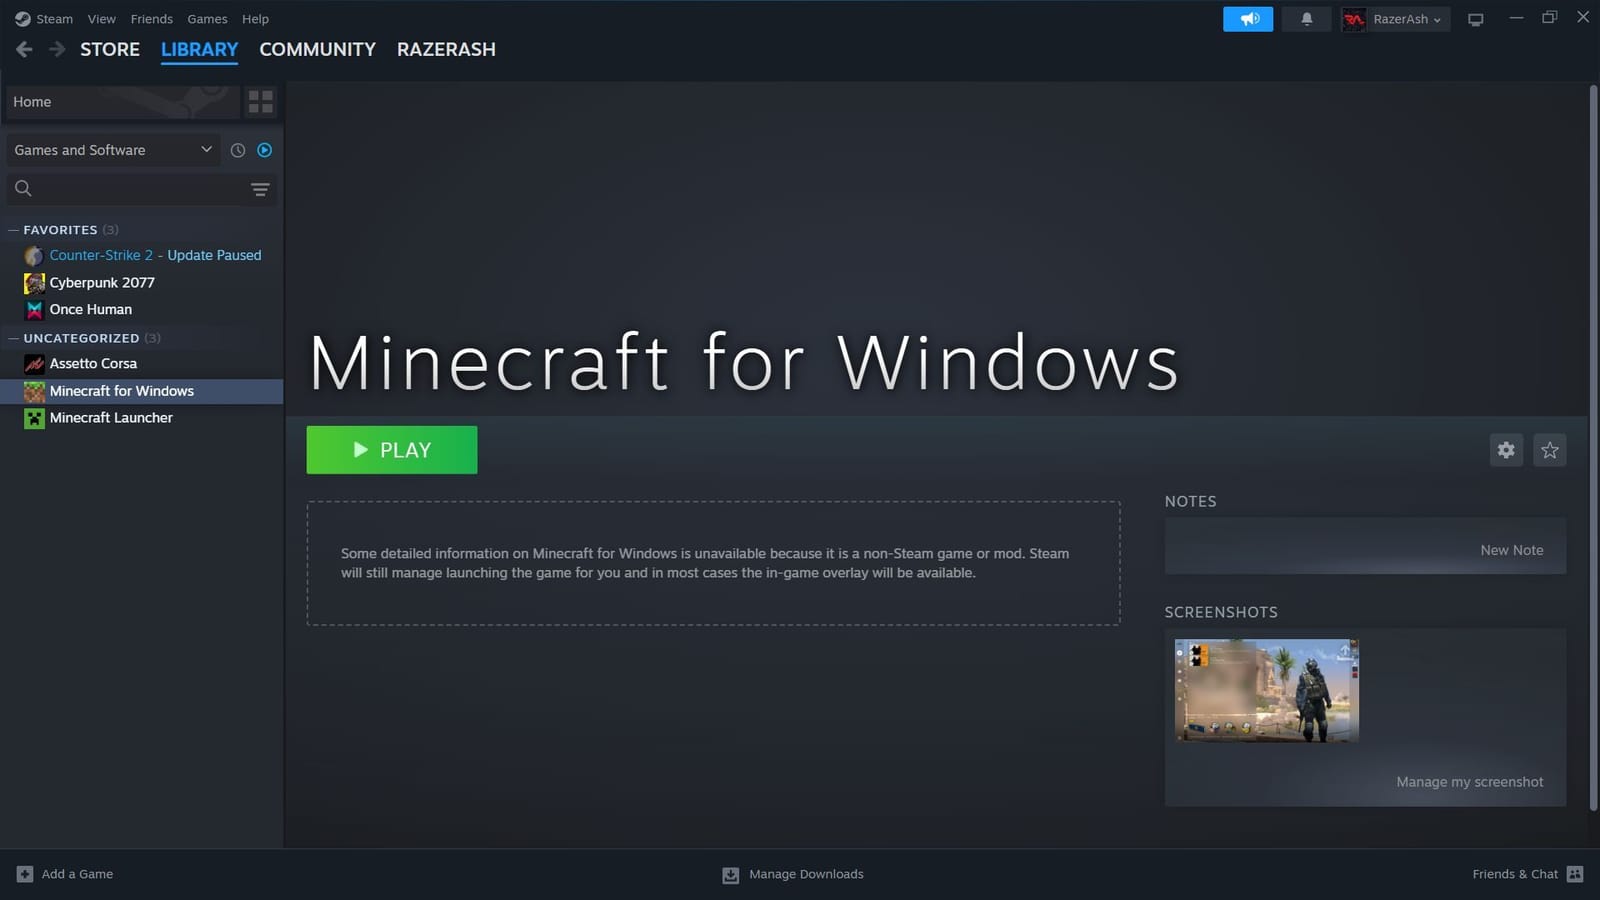Viewport: 1600px width, 900px height.
Task: Switch to grid view with the squares icon
Action: 261,102
